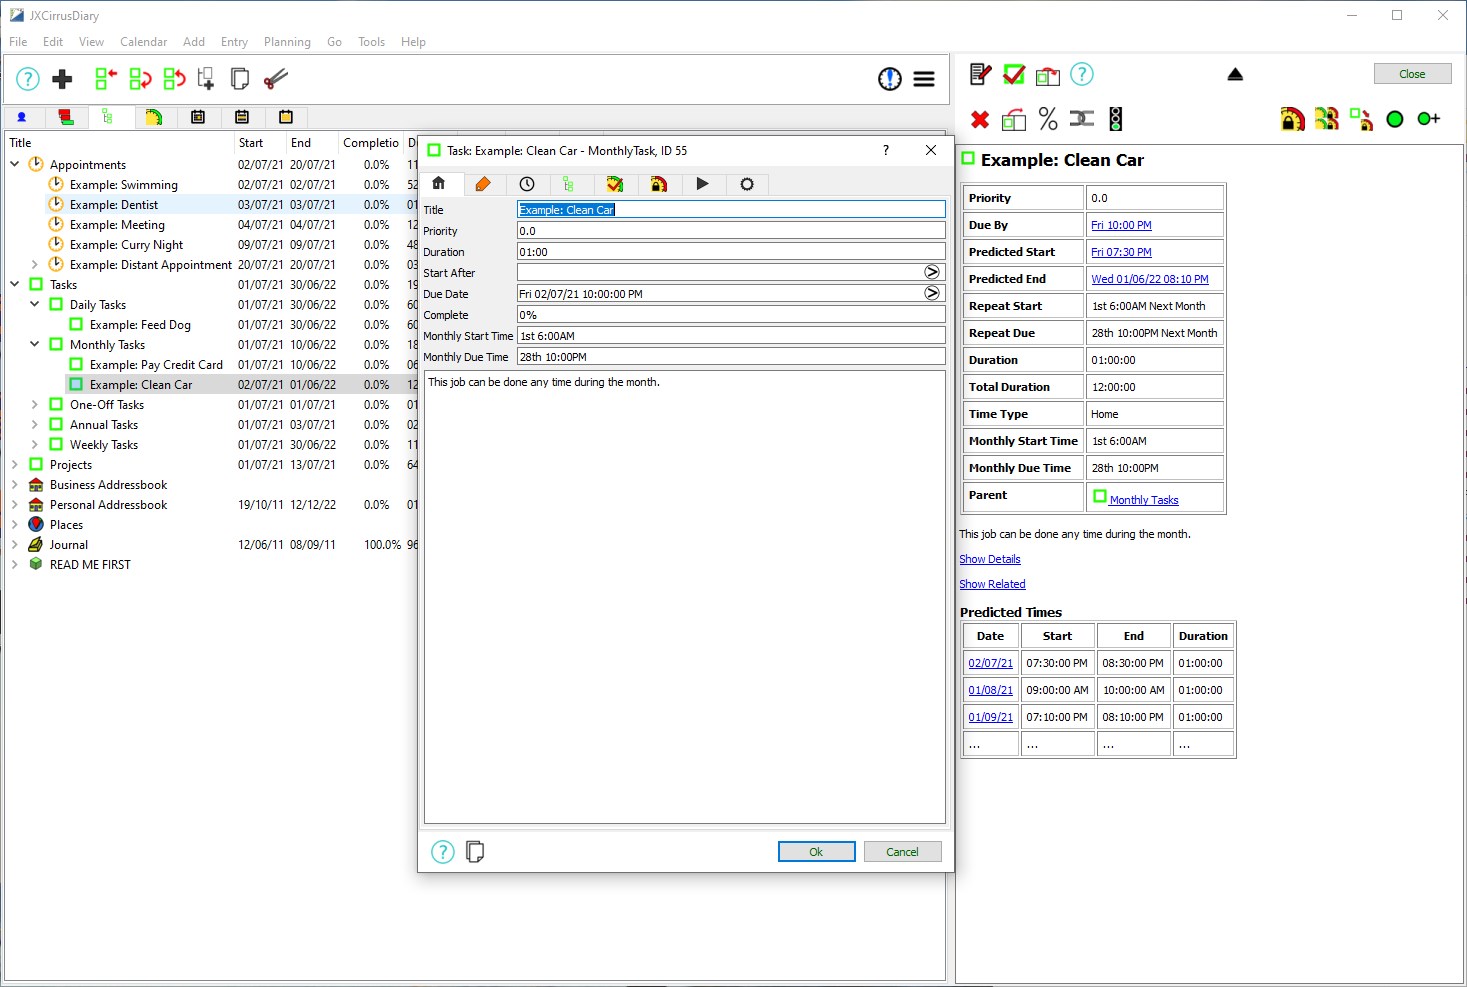Click the scissors cut icon
Image resolution: width=1467 pixels, height=987 pixels.
pos(275,79)
